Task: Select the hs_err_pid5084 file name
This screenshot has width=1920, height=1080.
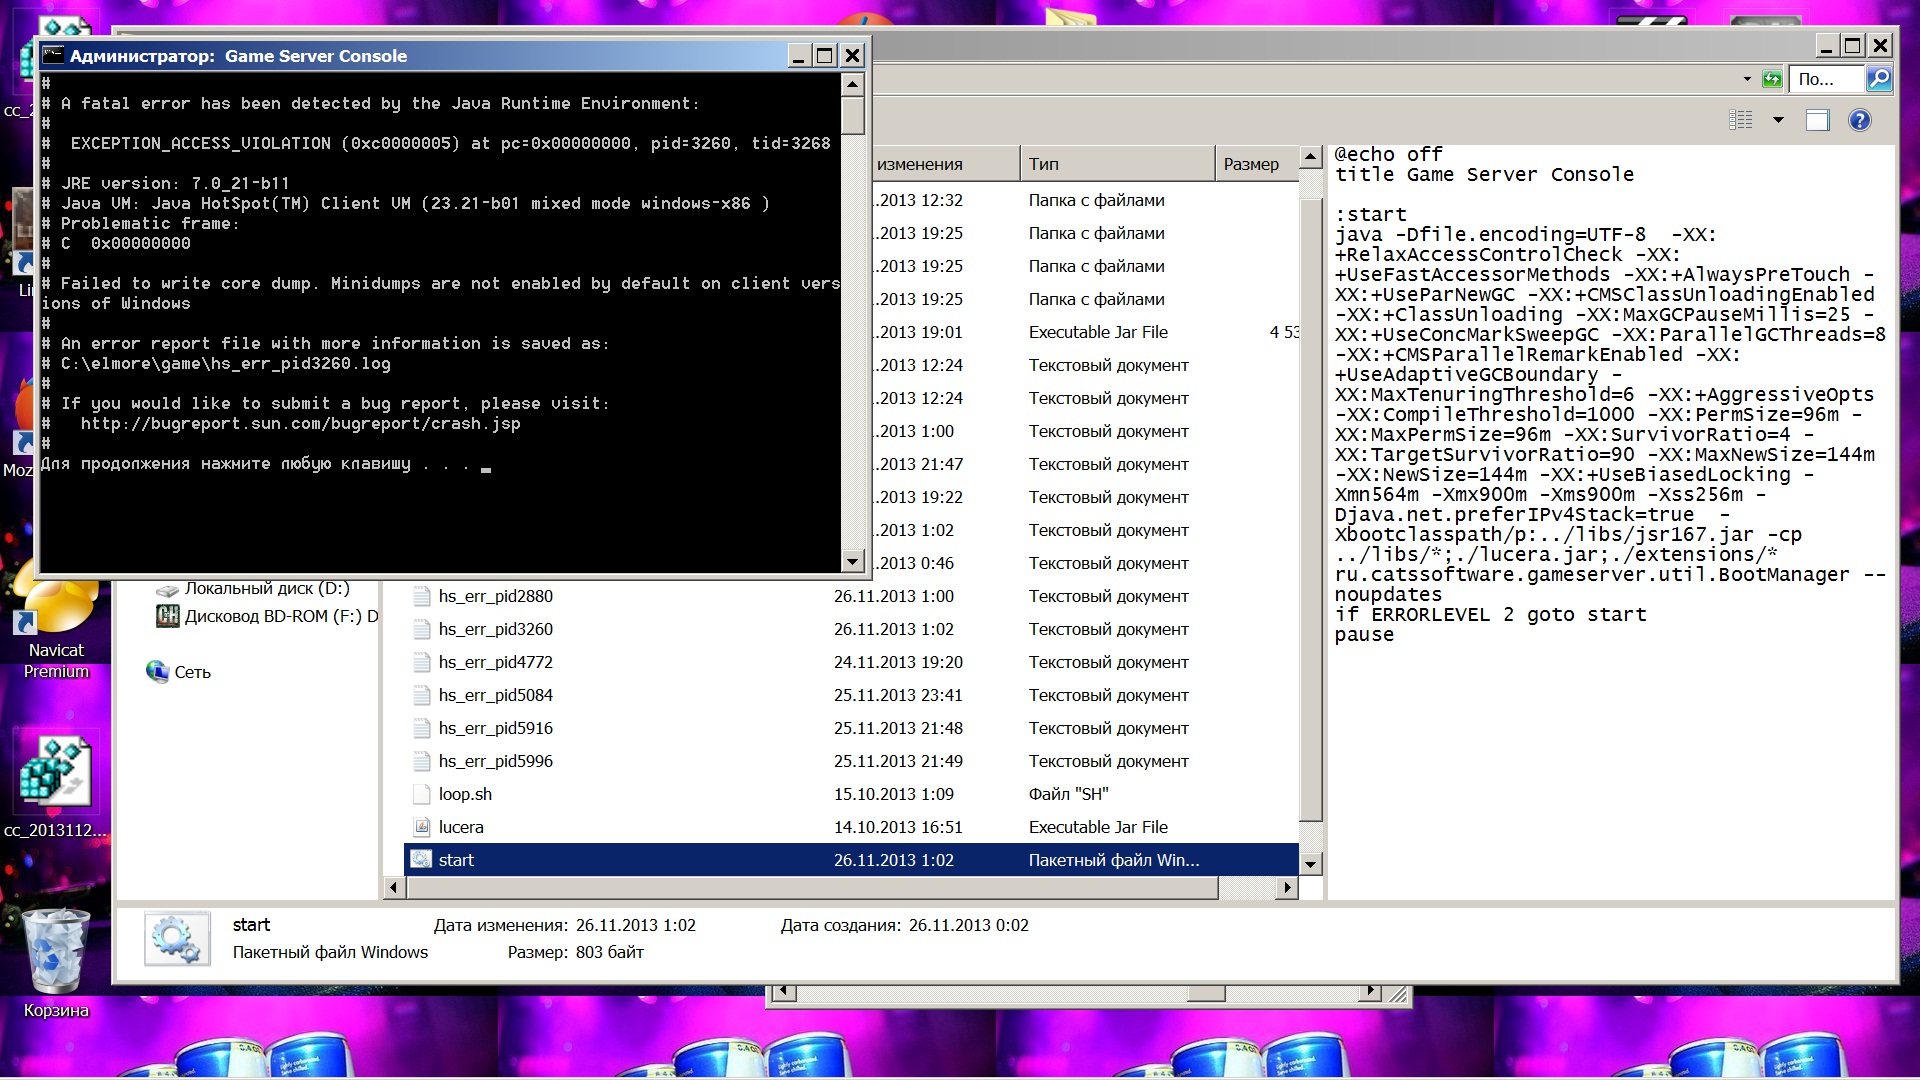Action: point(495,695)
